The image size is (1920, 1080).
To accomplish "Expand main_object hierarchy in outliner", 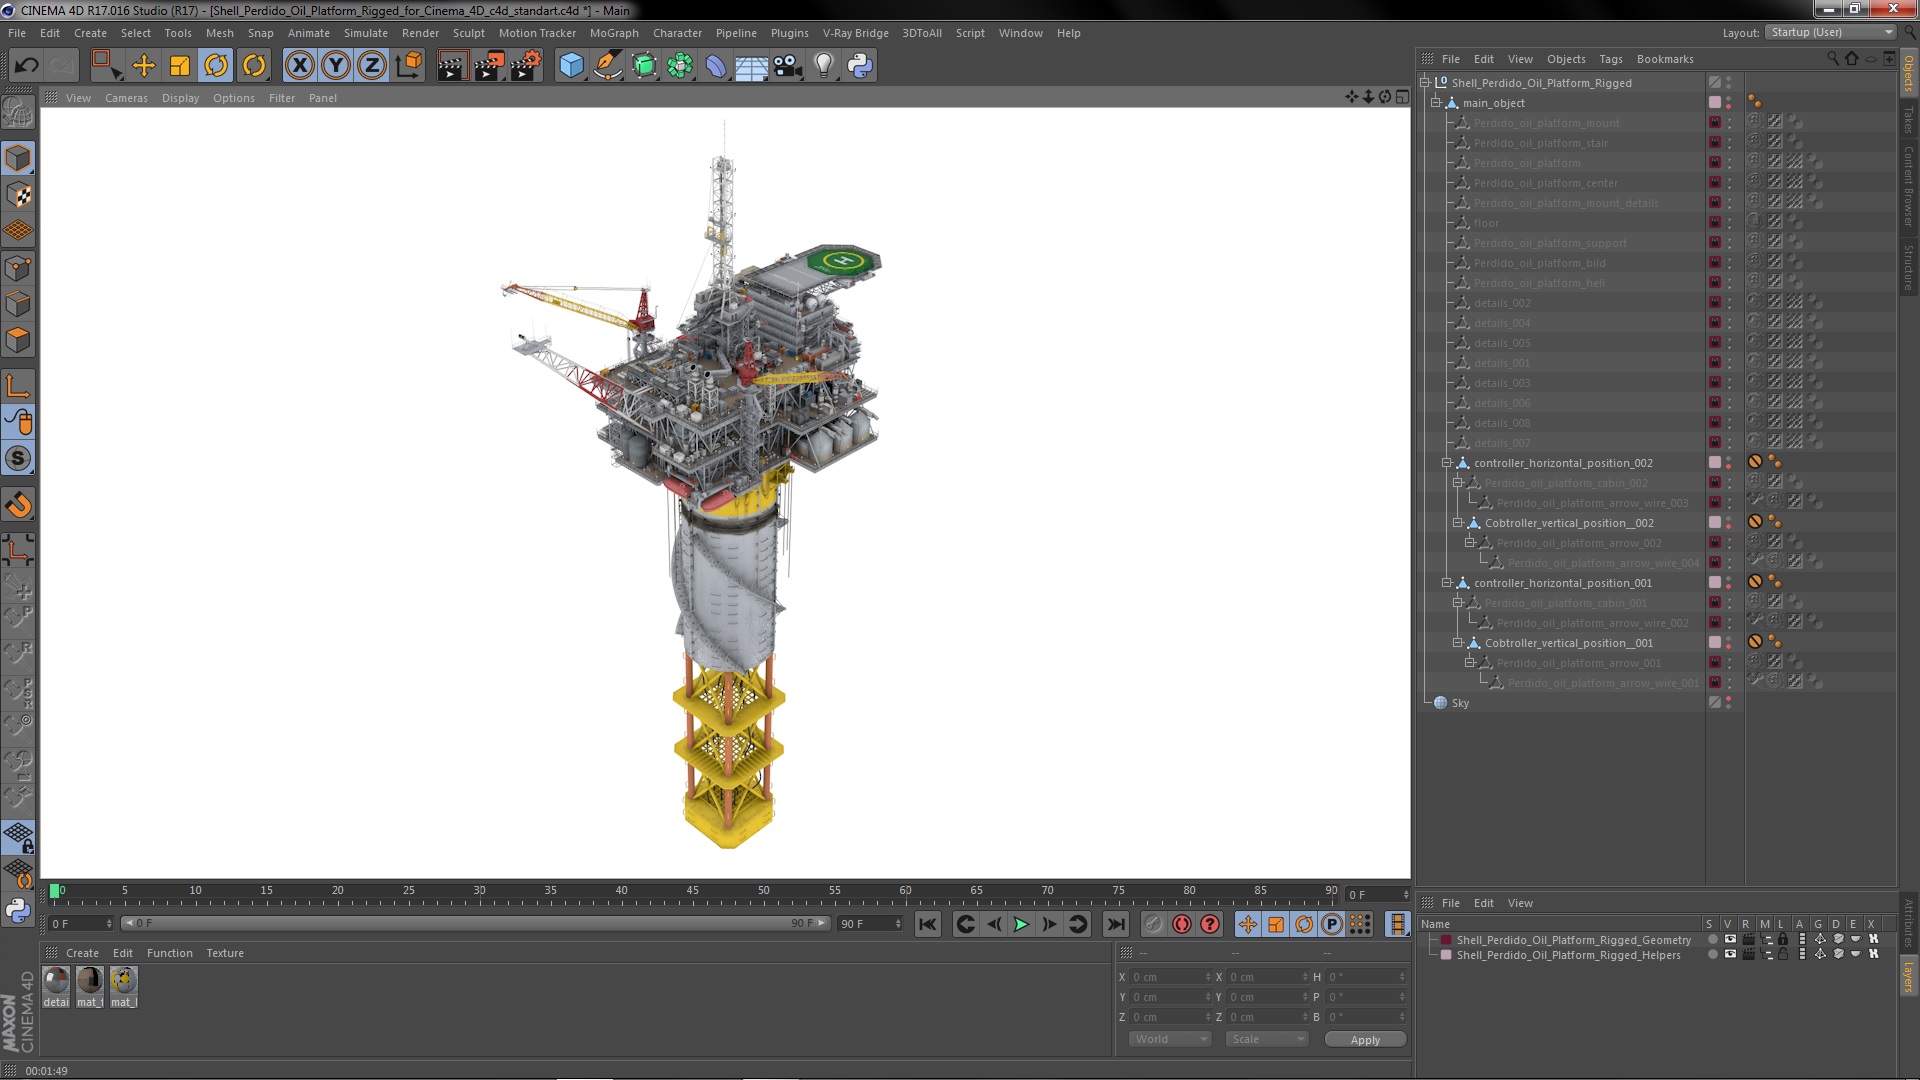I will pyautogui.click(x=1441, y=102).
